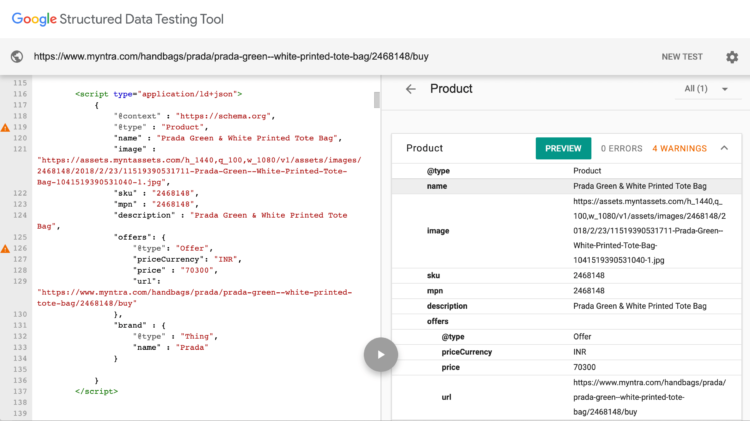The height and width of the screenshot is (421, 750).
Task: Click the "price" : "70300" code line
Action: (175, 270)
